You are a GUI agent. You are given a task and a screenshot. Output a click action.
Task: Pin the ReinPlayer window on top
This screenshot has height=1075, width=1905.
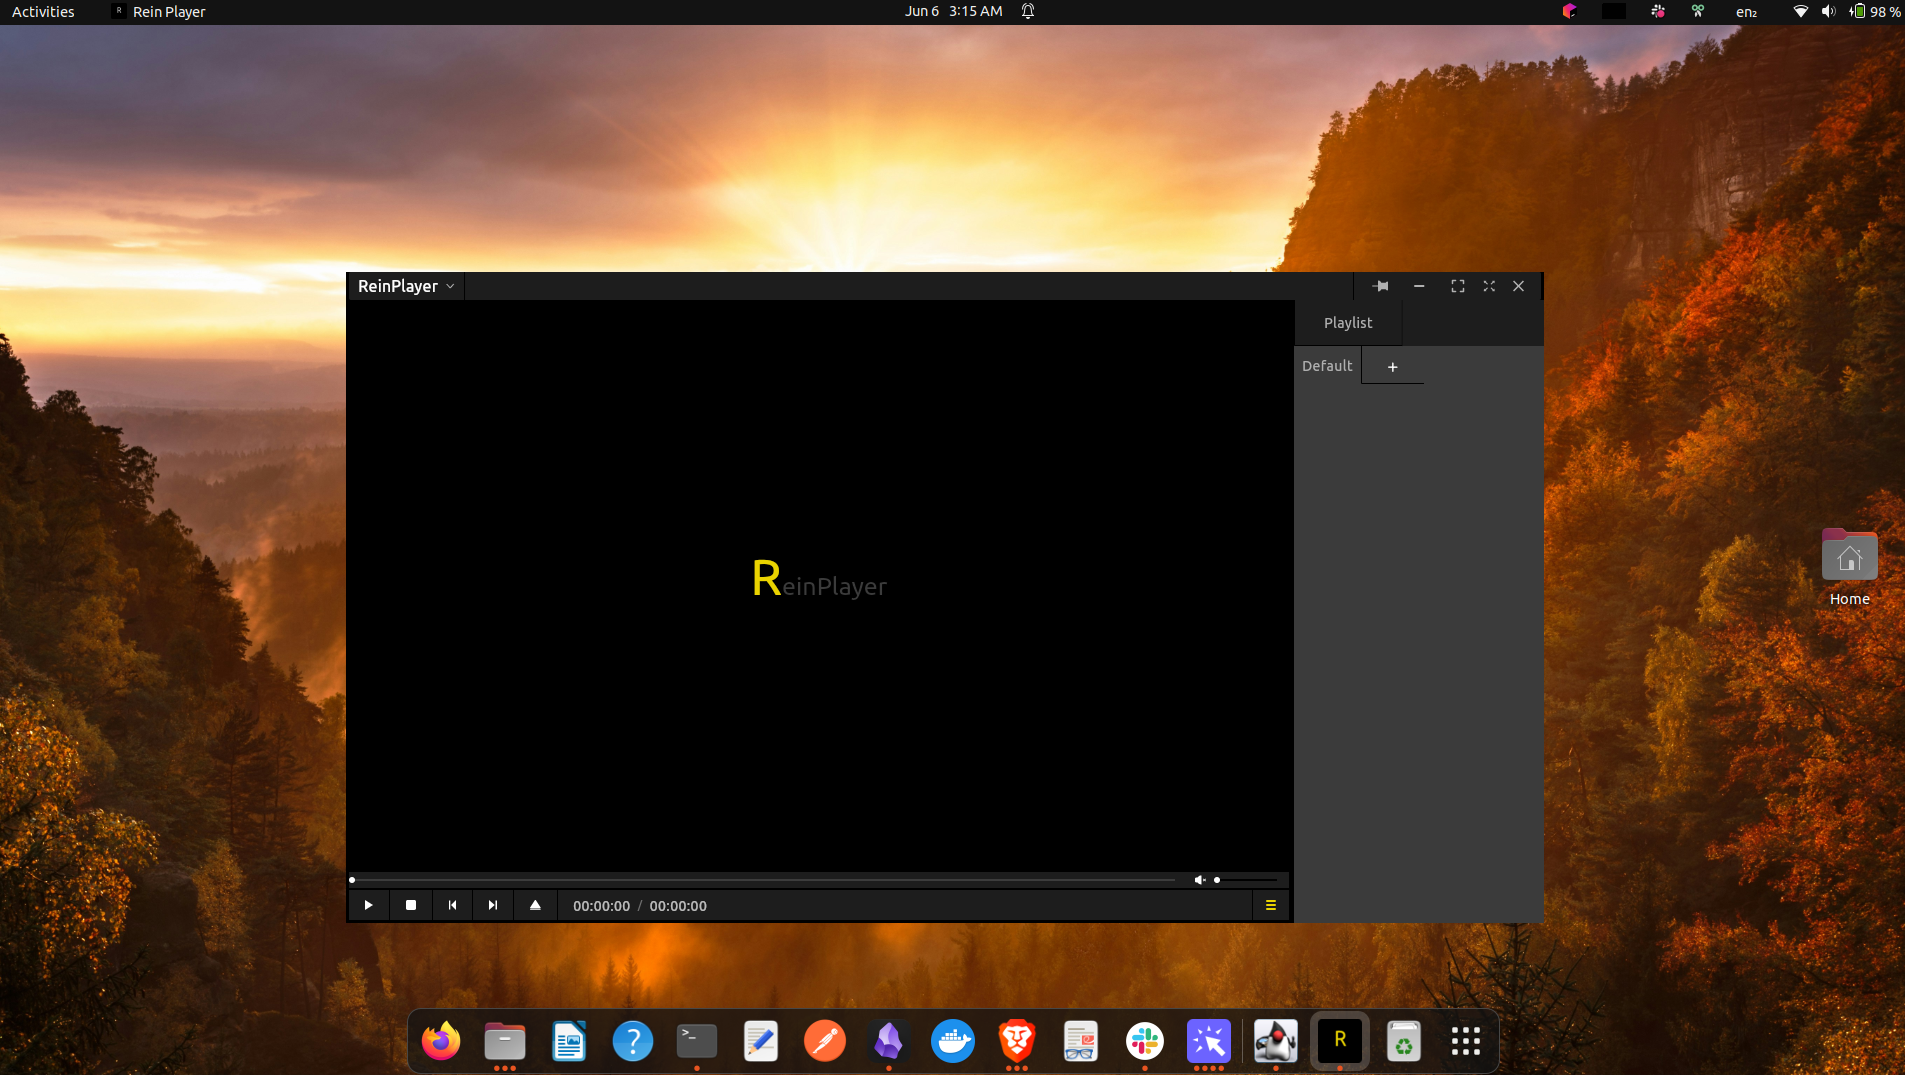[1381, 286]
